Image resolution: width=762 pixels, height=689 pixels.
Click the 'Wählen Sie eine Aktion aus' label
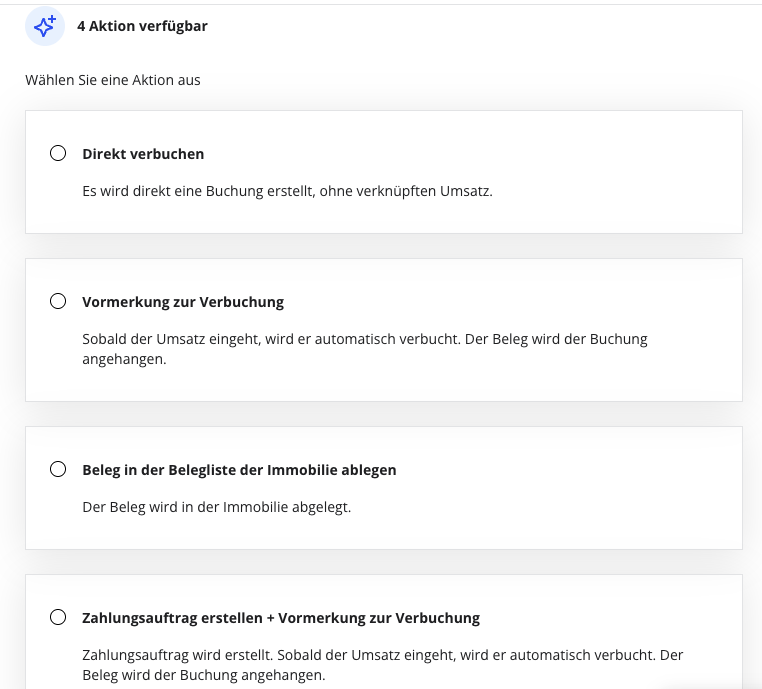click(x=113, y=80)
